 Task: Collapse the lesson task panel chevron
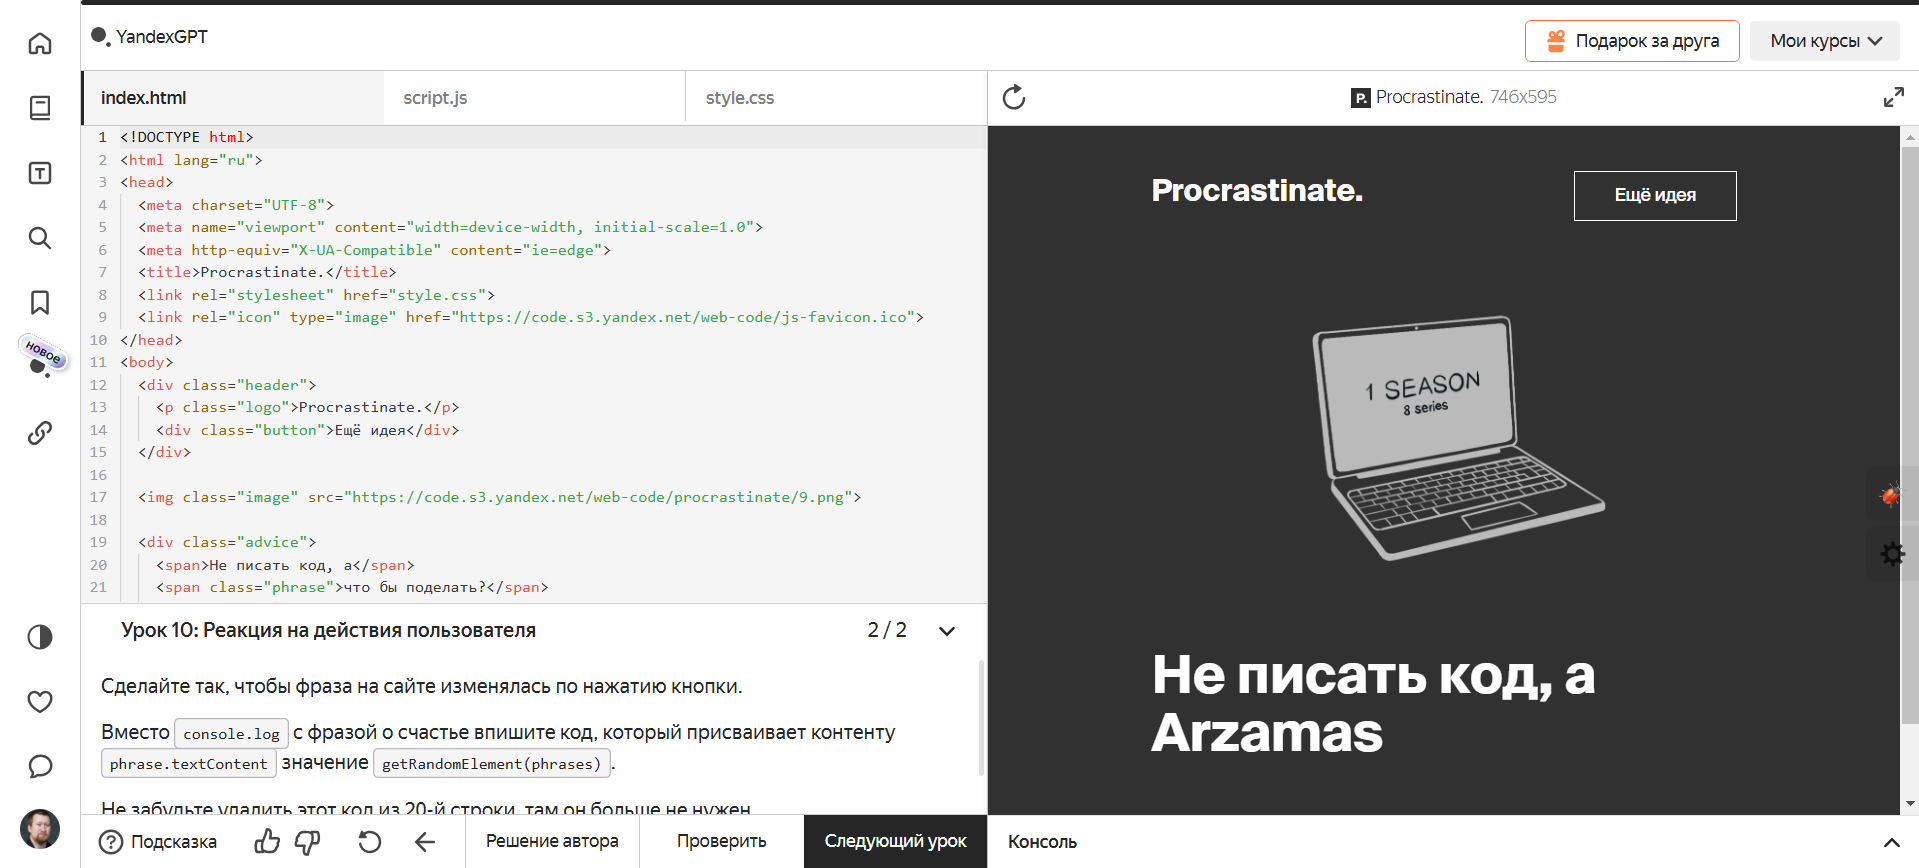(x=947, y=631)
